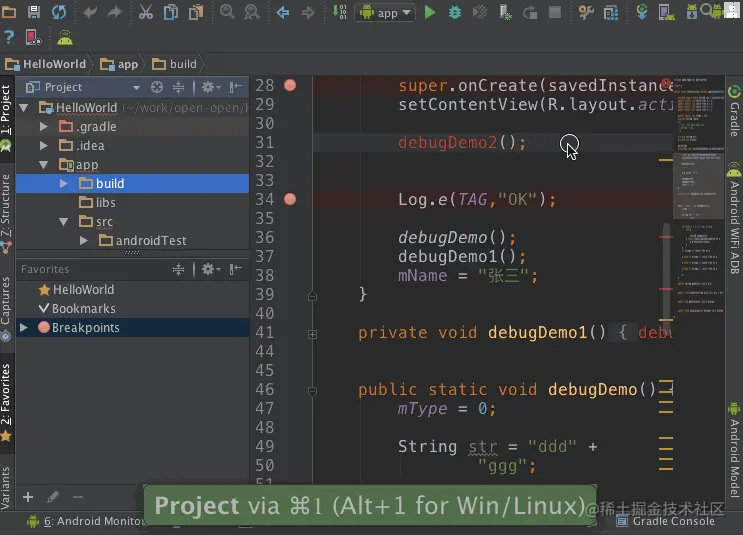Screen dimensions: 743x535
Task: Open Favorites panel gear settings
Action: tap(210, 270)
